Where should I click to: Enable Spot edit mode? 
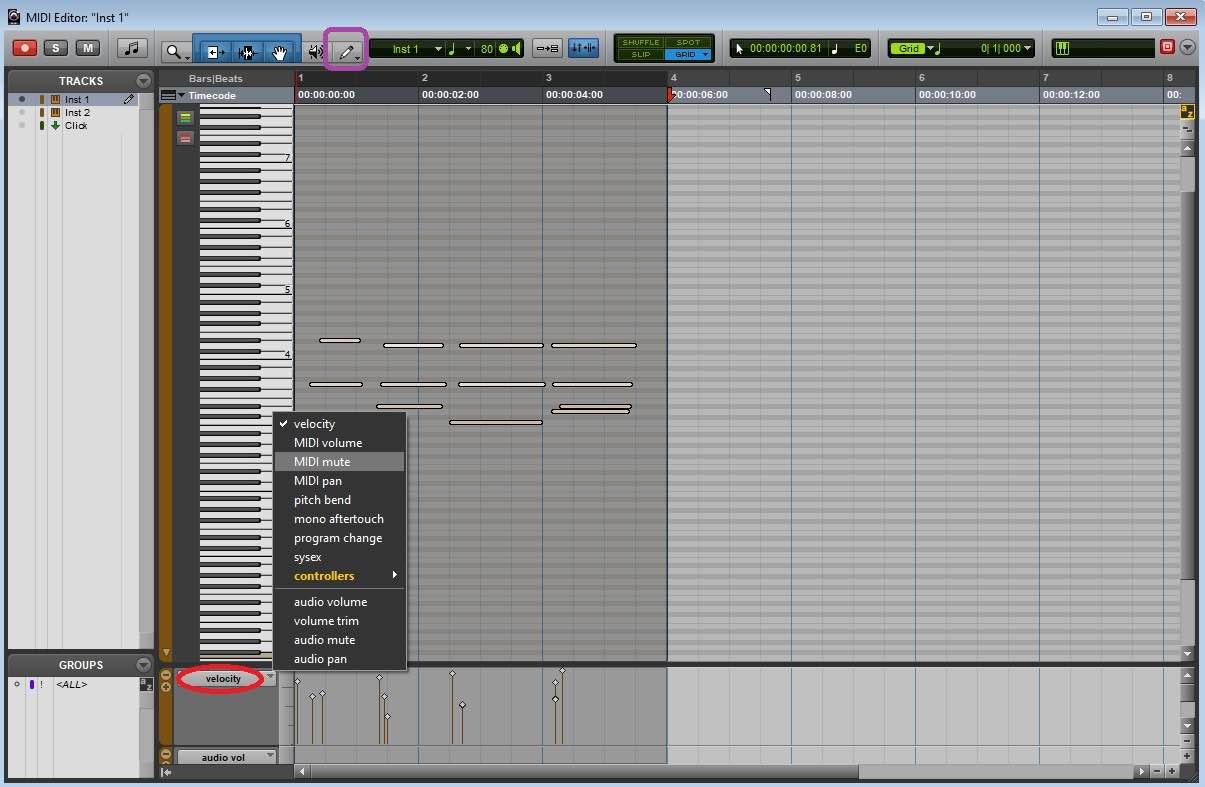(687, 42)
